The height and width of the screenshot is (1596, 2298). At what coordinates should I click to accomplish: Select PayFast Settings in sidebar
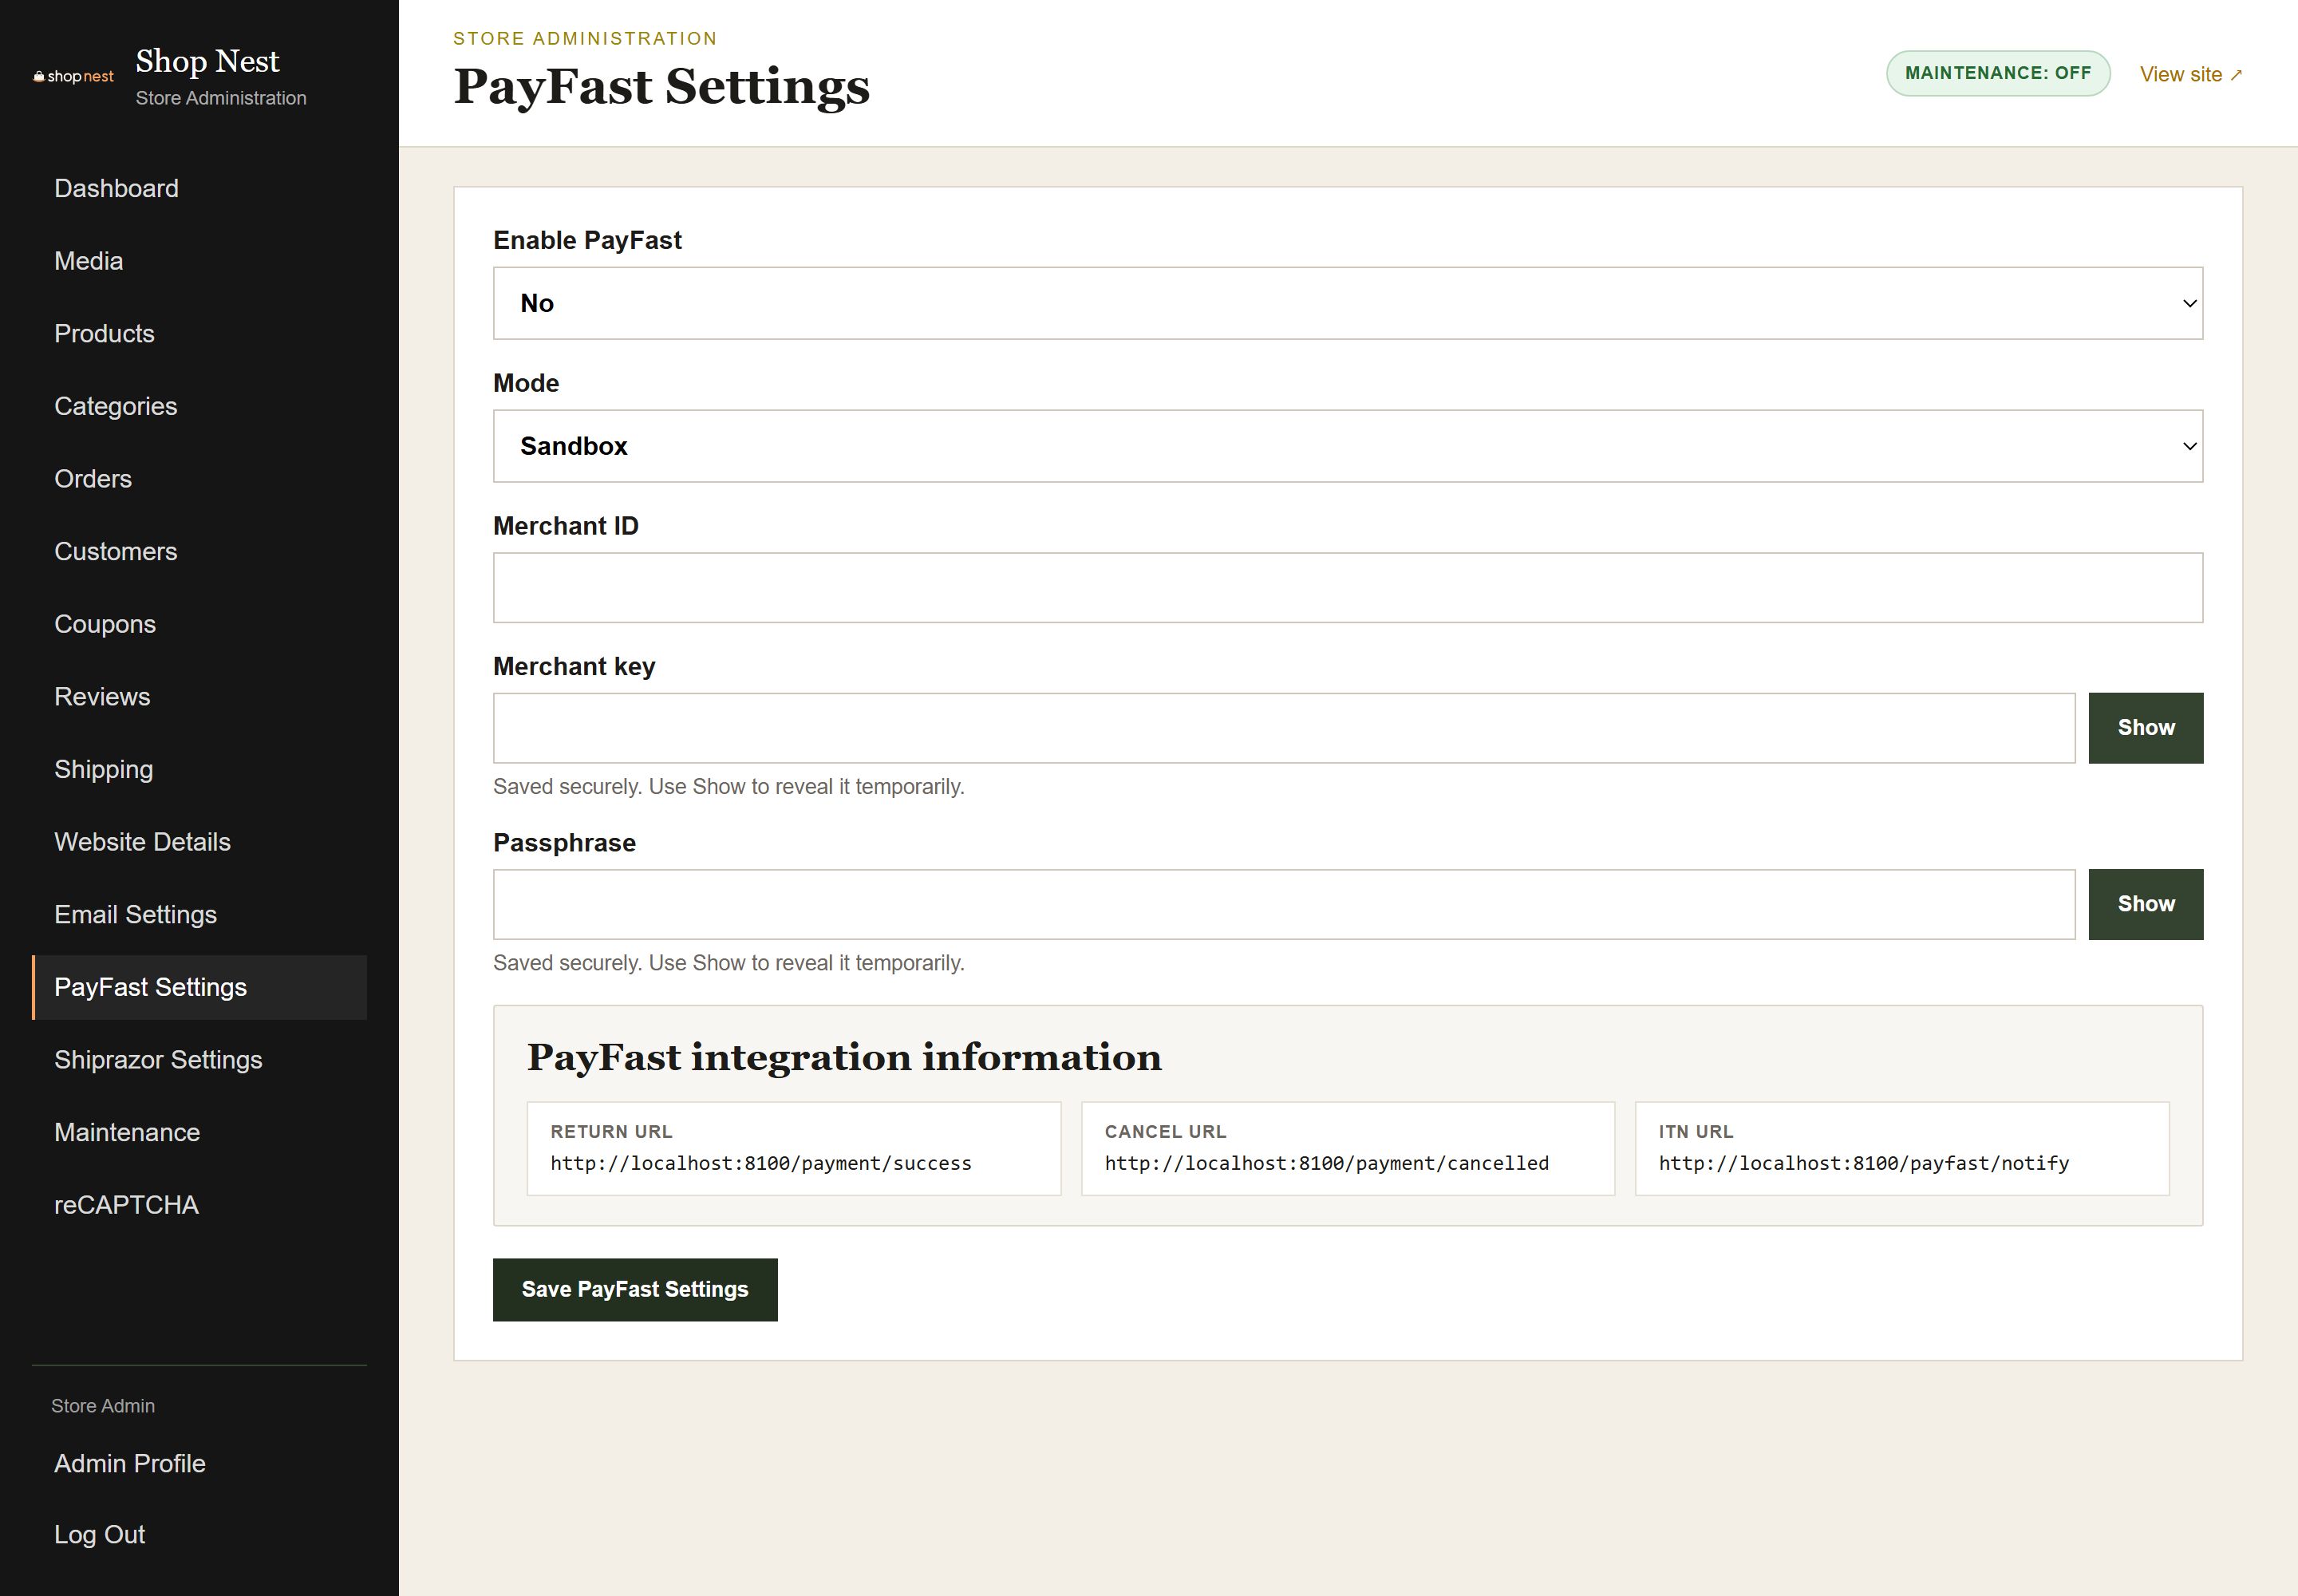tap(199, 987)
